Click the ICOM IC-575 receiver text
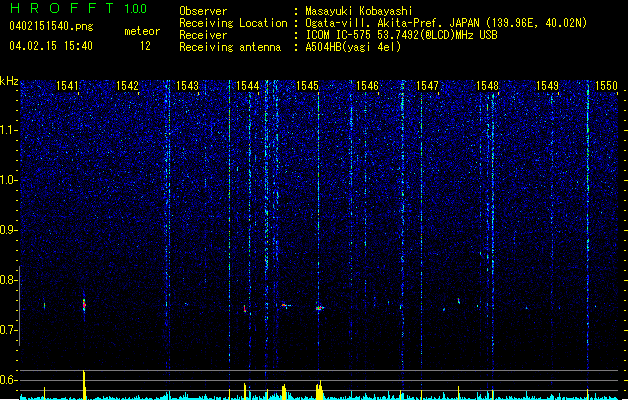The image size is (629, 400). pos(401,35)
